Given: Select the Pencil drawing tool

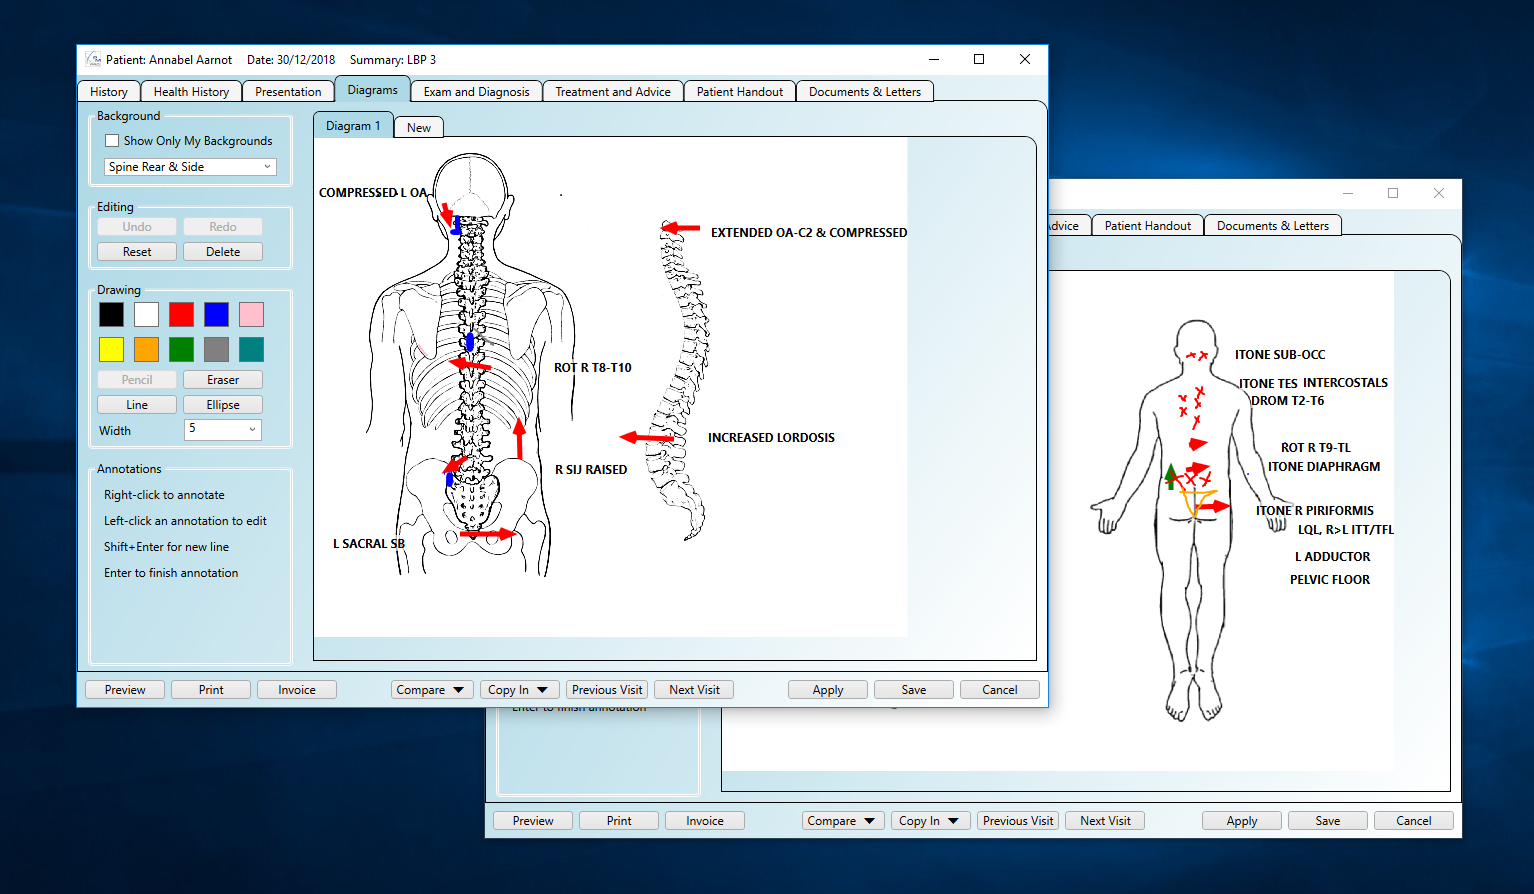Looking at the screenshot, I should coord(136,379).
